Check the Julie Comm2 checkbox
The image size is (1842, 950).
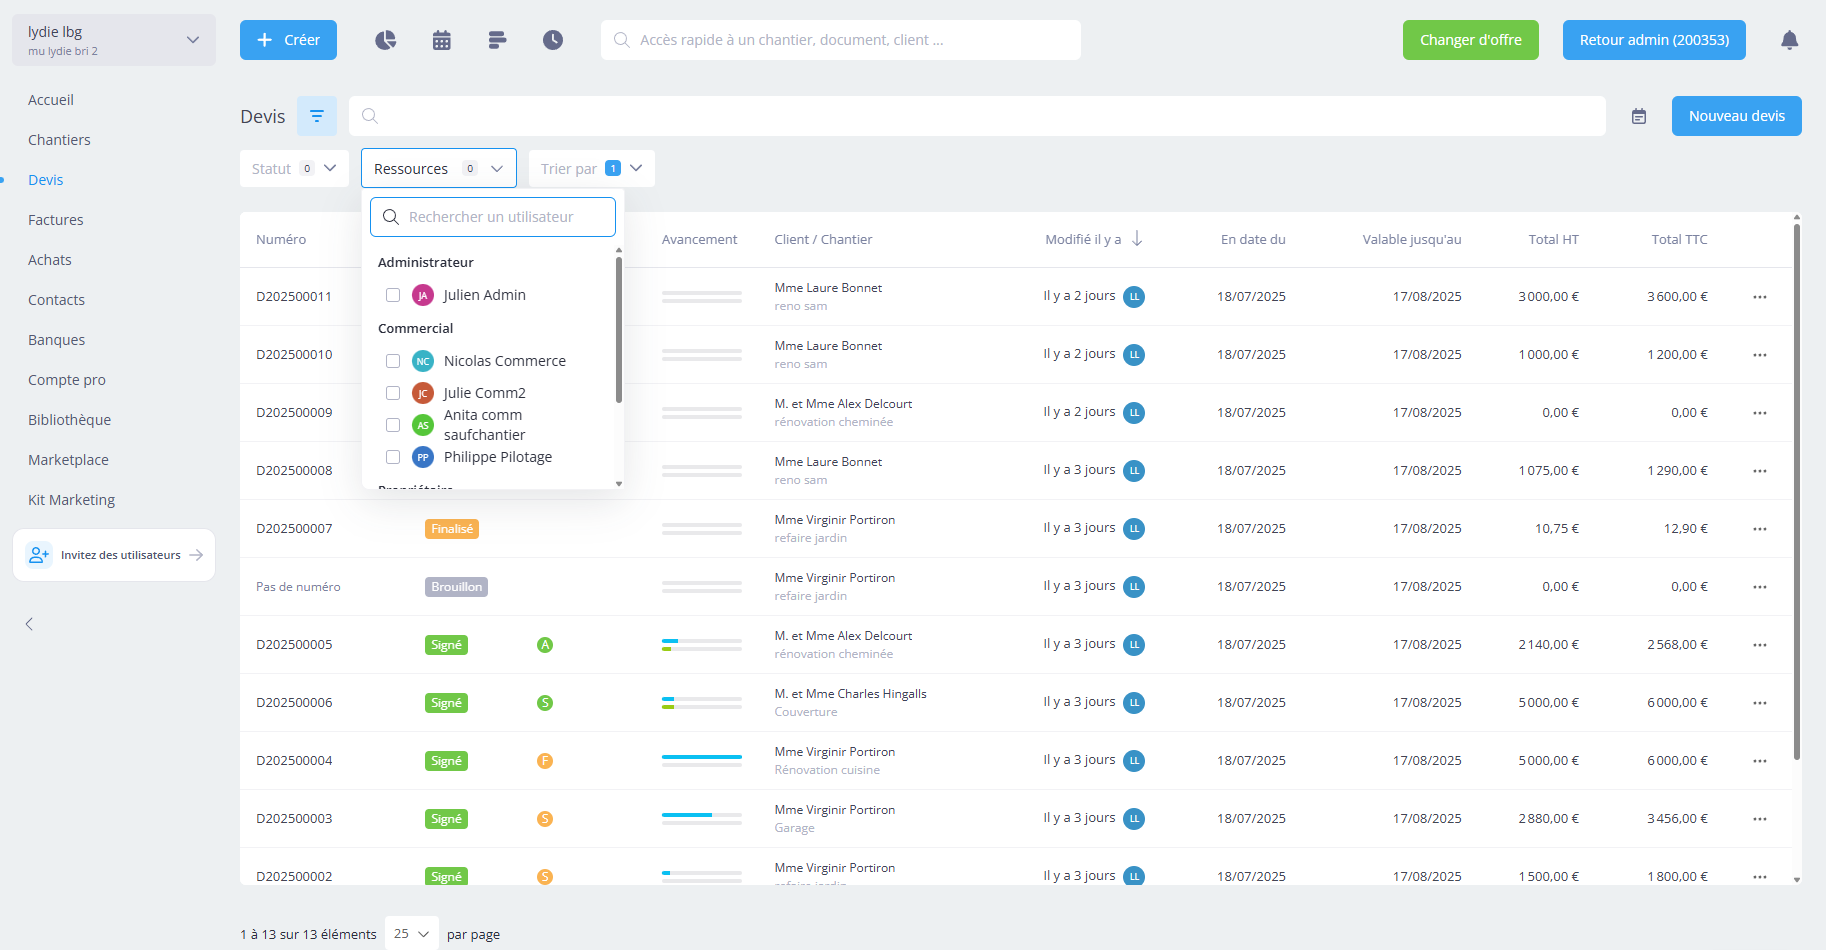tap(393, 393)
